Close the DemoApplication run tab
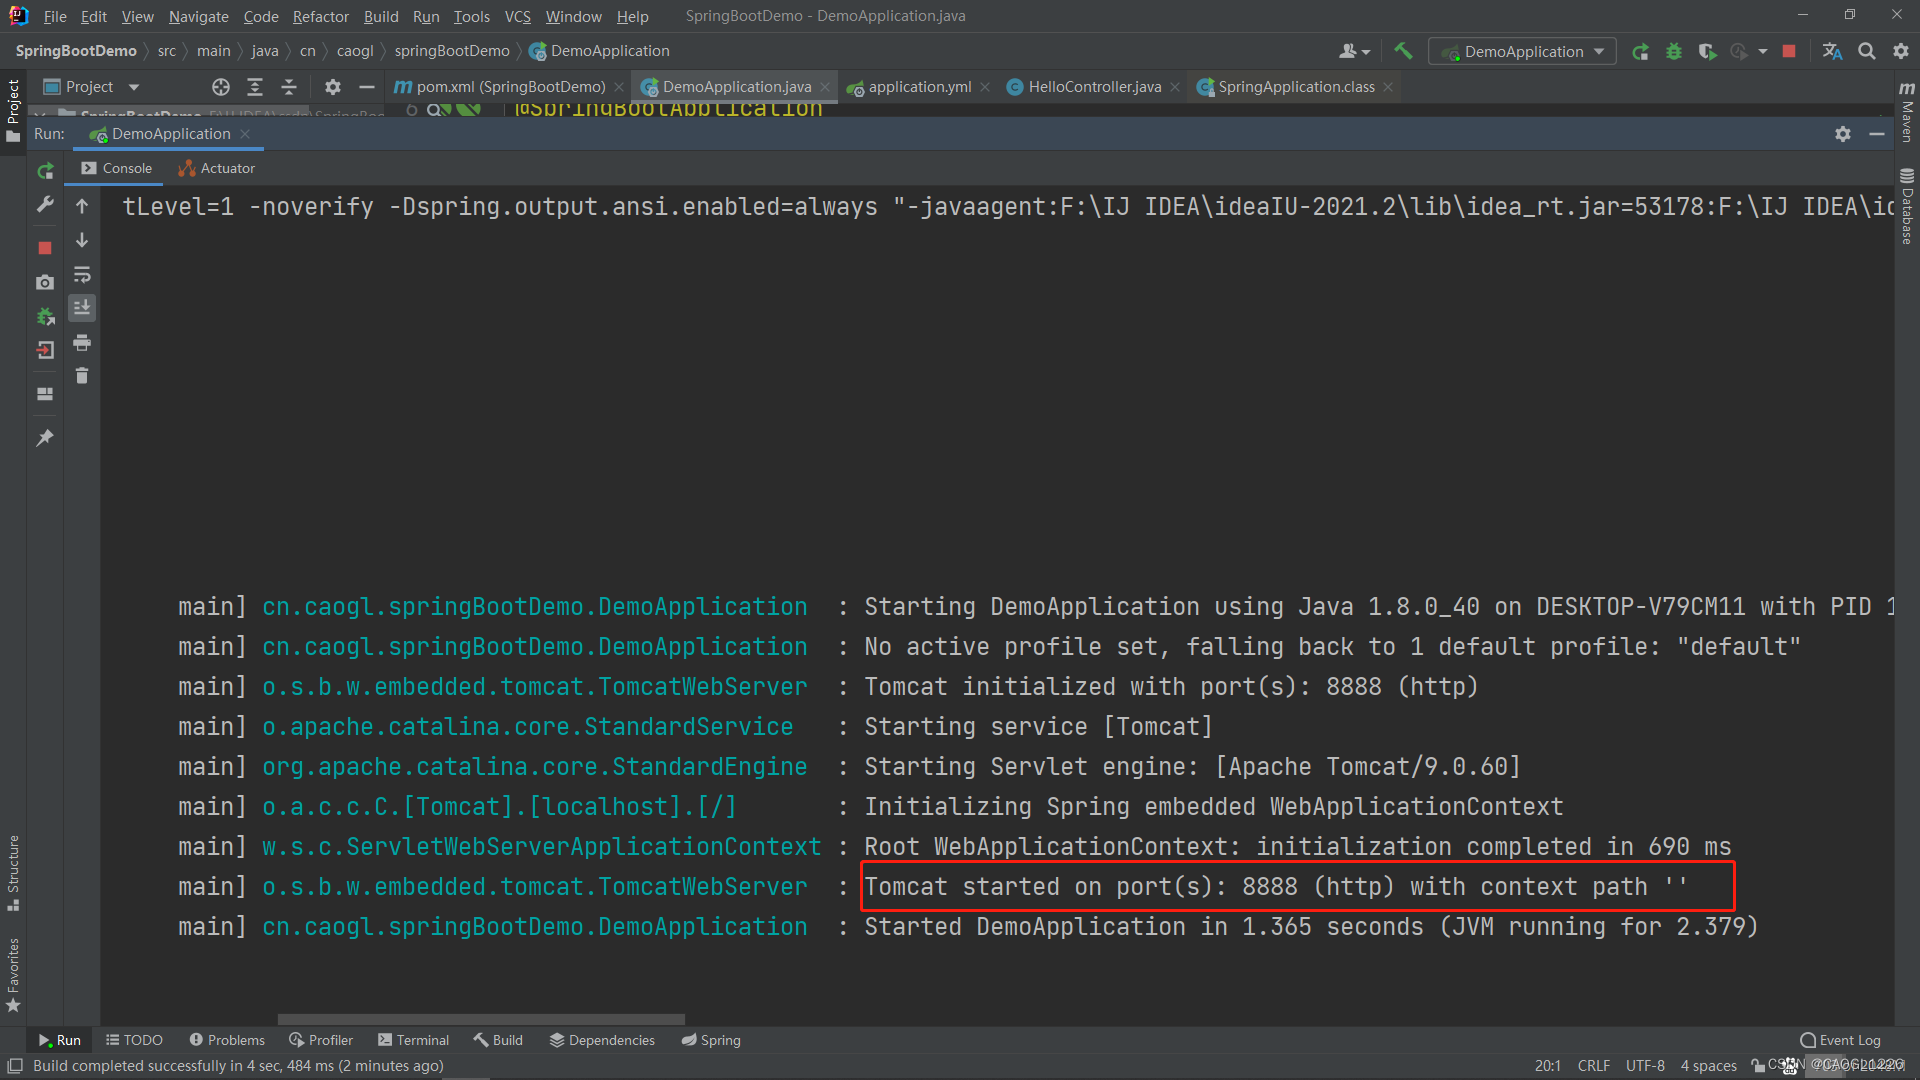 pyautogui.click(x=245, y=134)
